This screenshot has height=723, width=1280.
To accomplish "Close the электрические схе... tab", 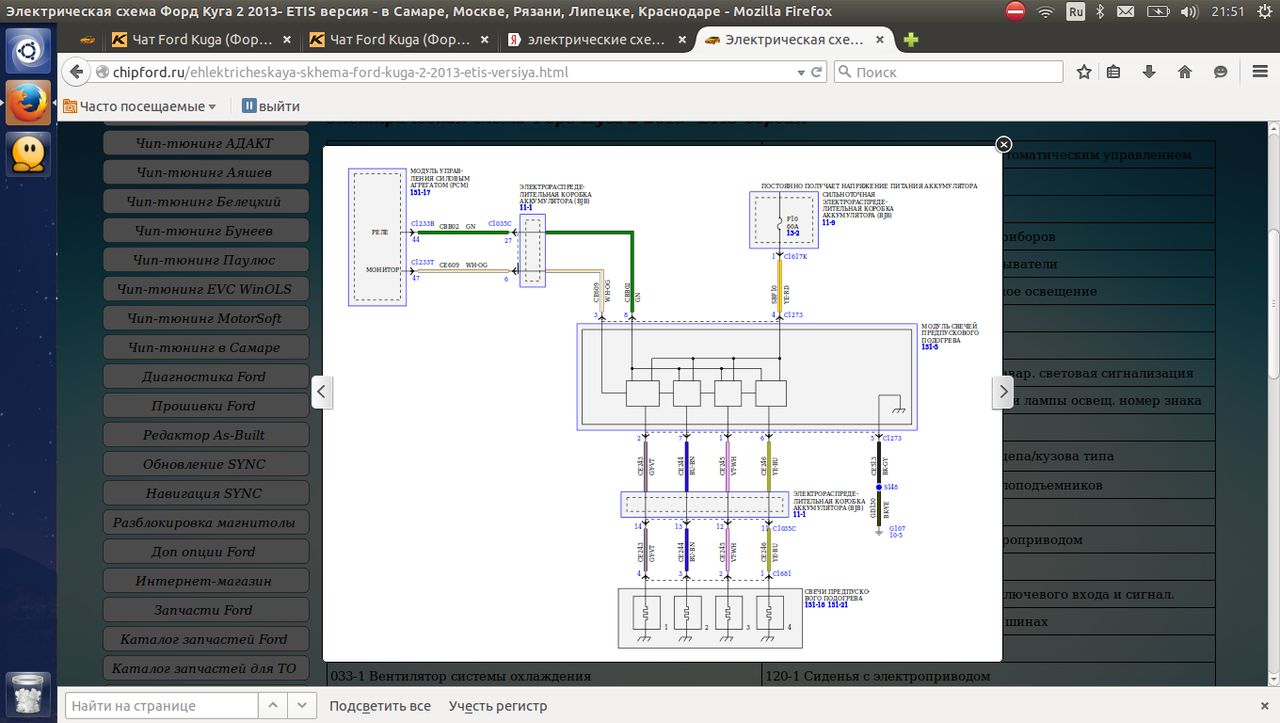I will coord(680,40).
